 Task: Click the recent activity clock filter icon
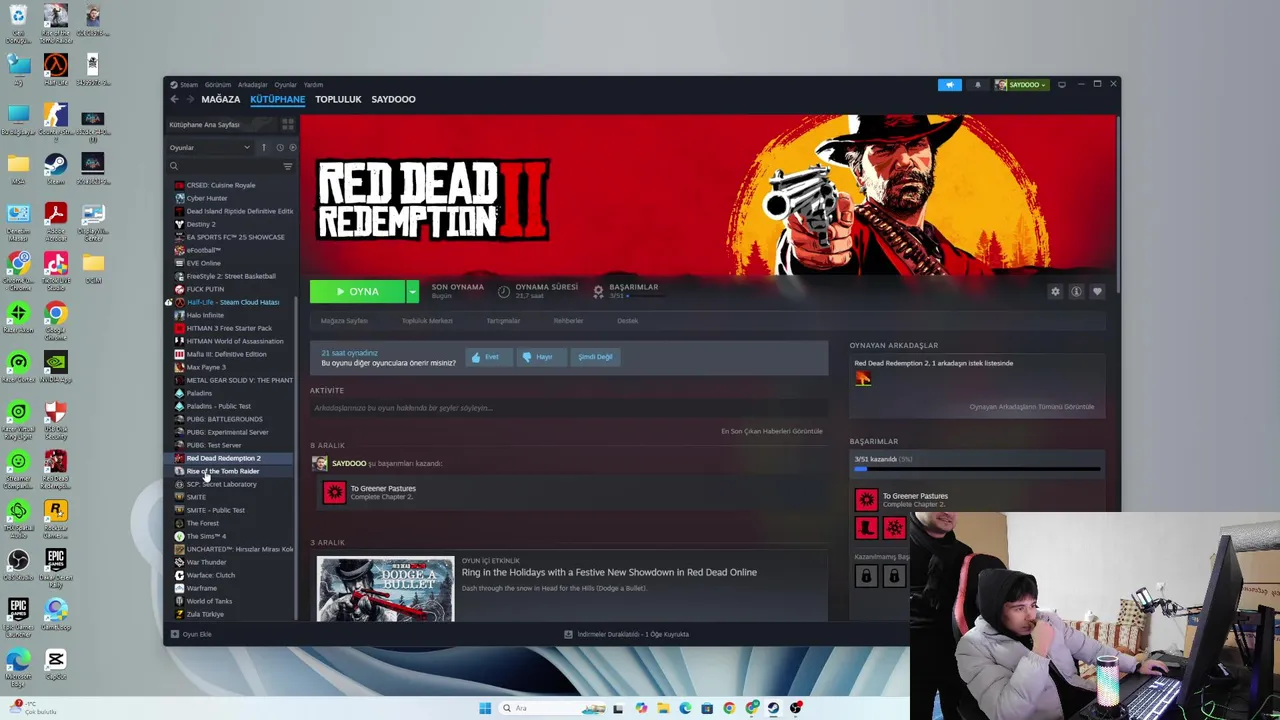click(x=280, y=148)
